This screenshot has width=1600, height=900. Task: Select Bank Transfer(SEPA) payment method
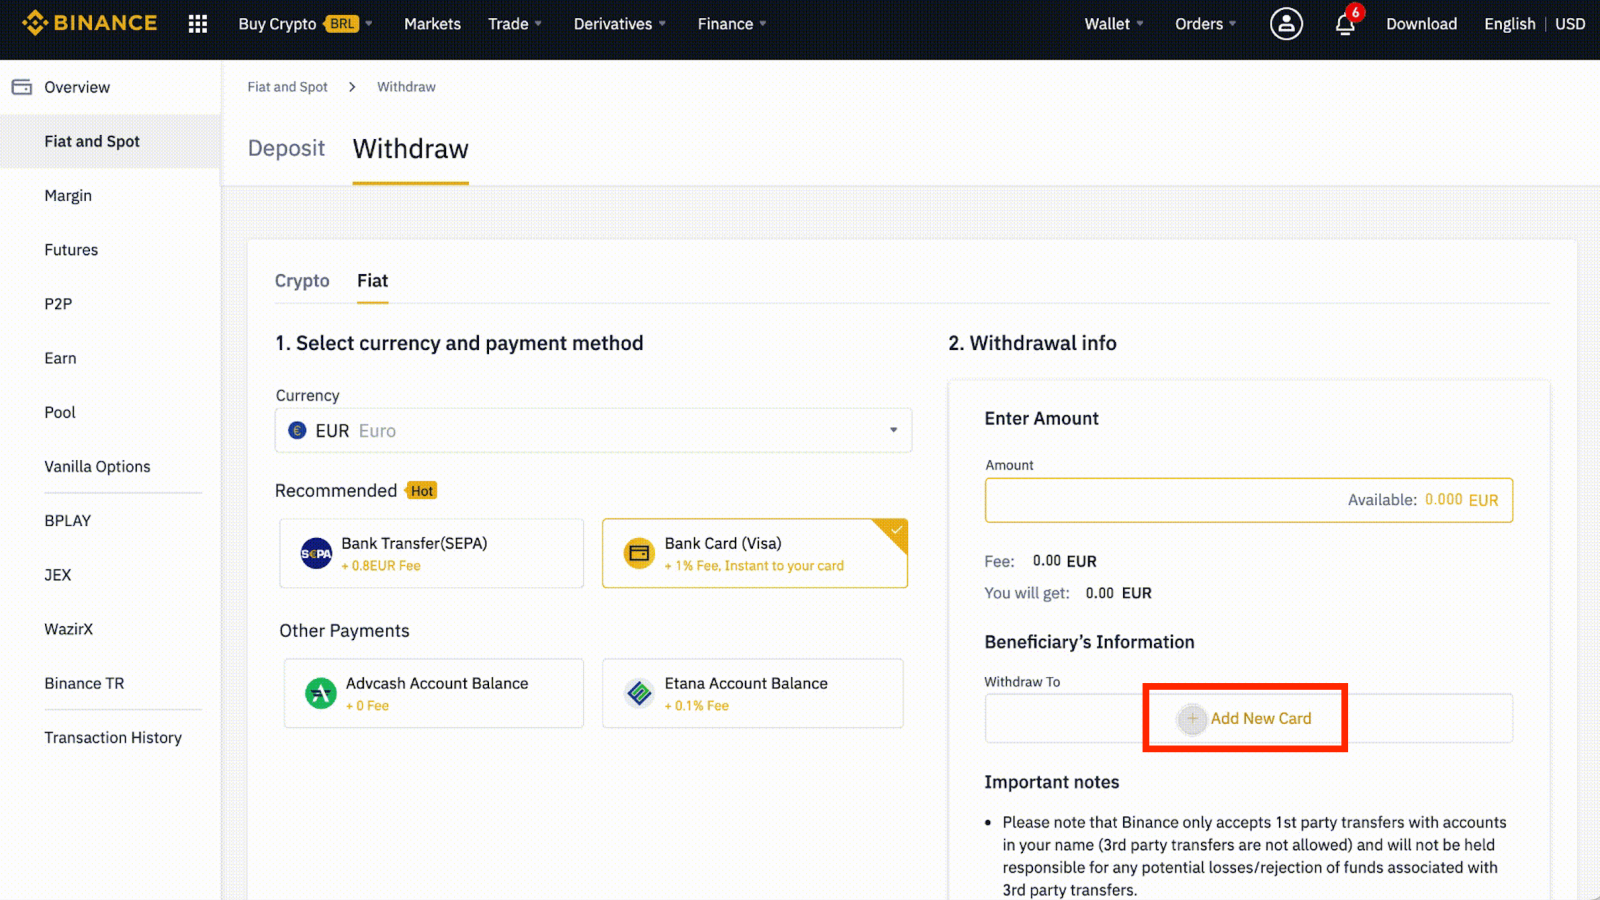[430, 553]
